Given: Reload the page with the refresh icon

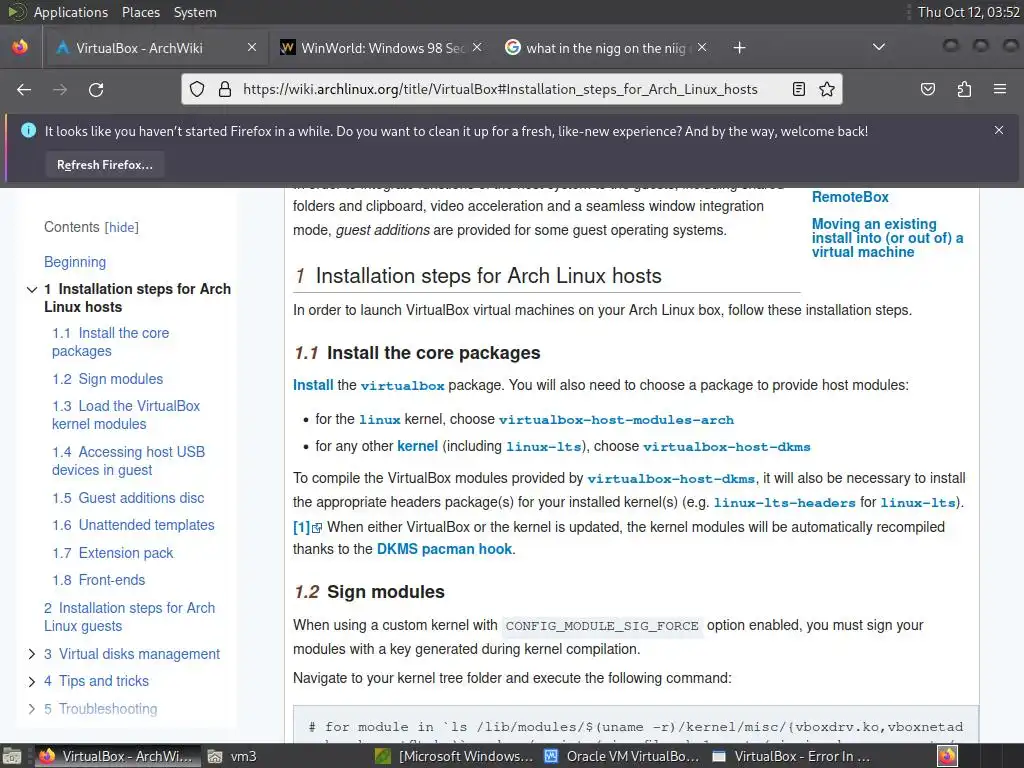Looking at the screenshot, I should click(96, 89).
